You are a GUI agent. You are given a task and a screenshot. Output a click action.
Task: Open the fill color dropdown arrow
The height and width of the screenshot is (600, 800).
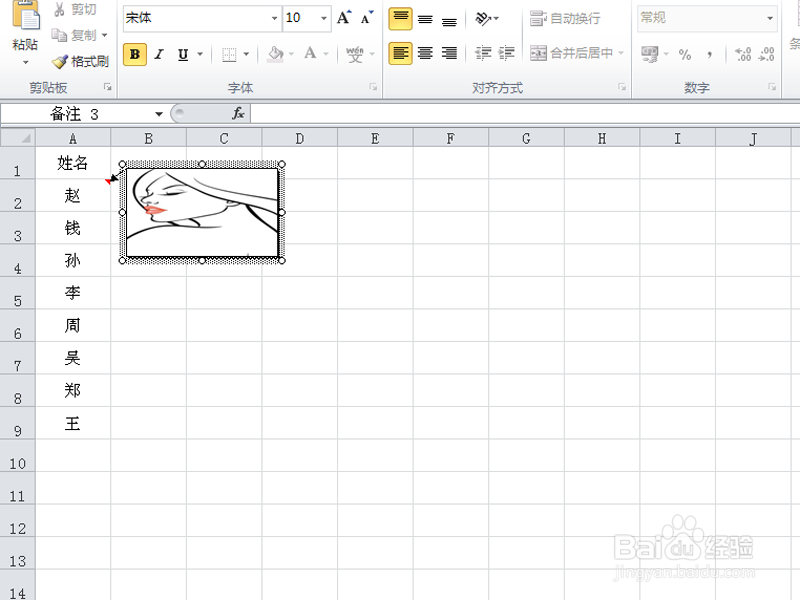(x=291, y=54)
